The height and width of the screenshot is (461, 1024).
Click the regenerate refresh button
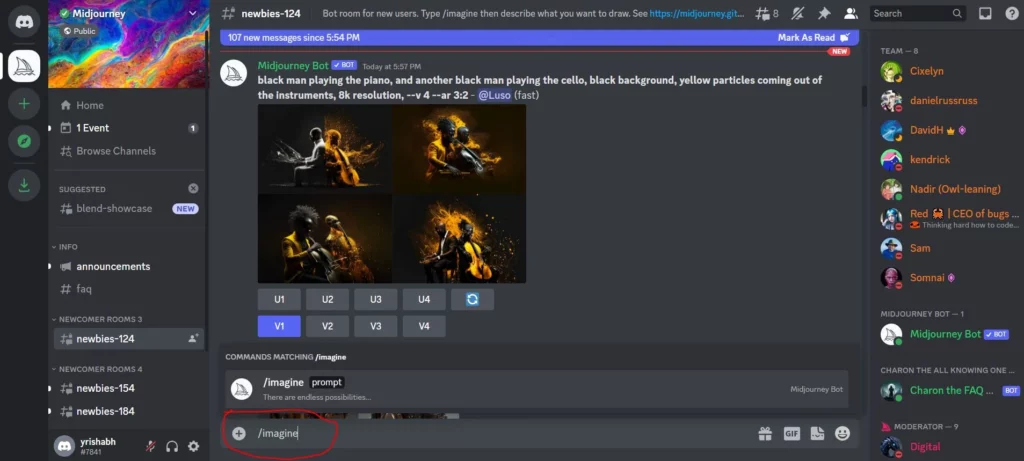[472, 299]
